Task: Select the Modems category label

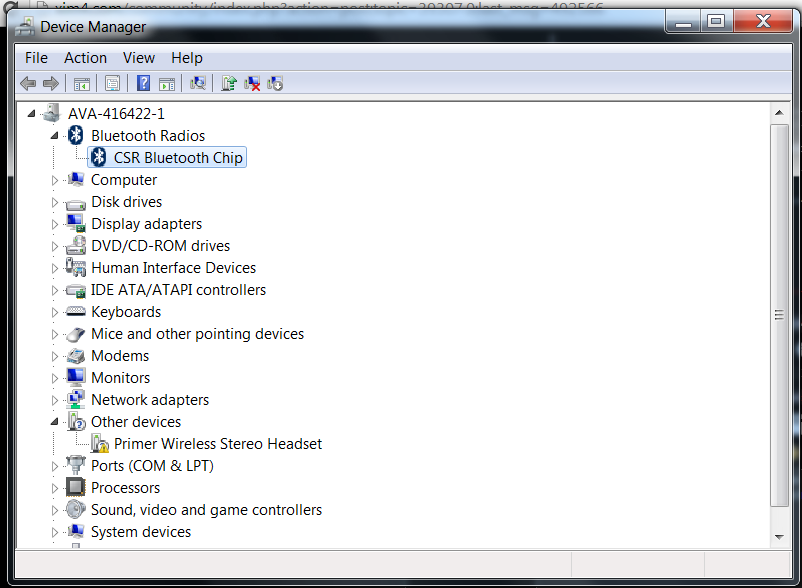Action: pos(120,355)
